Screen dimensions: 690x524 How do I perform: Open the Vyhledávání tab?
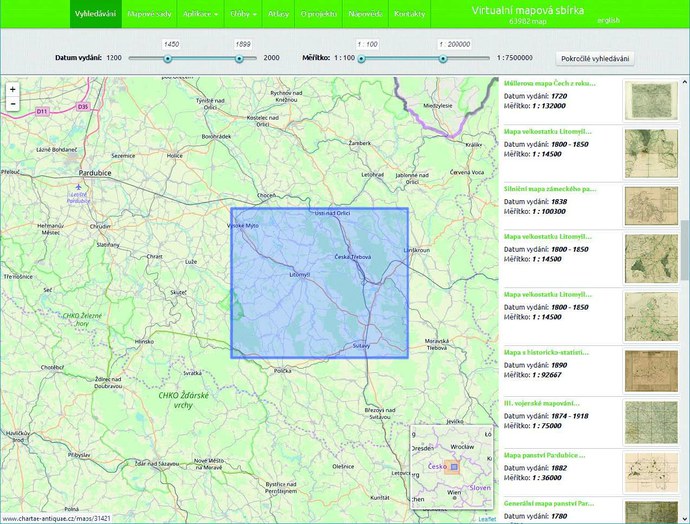(96, 15)
